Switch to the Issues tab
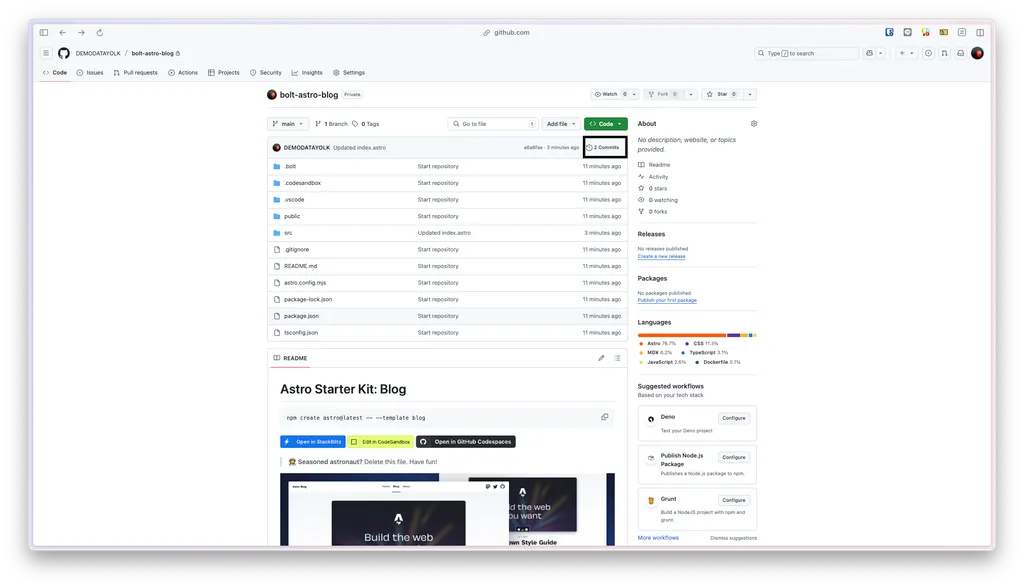The image size is (1024, 588). pyautogui.click(x=90, y=73)
